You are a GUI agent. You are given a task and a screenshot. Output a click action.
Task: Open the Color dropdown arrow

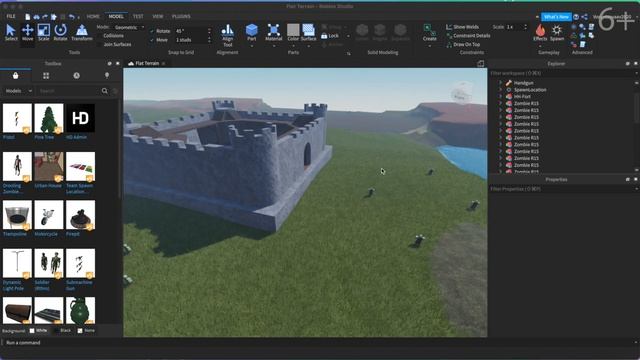click(x=293, y=46)
